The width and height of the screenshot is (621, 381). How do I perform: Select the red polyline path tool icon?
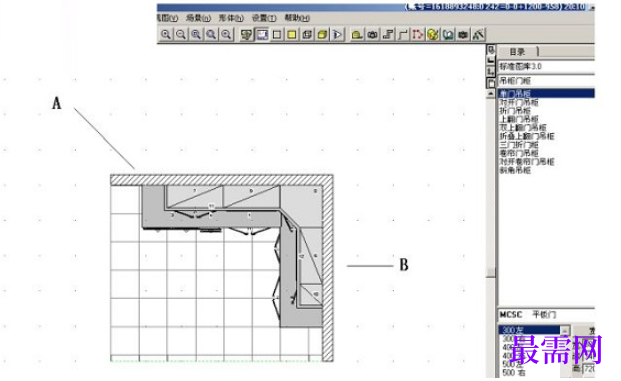(x=417, y=34)
